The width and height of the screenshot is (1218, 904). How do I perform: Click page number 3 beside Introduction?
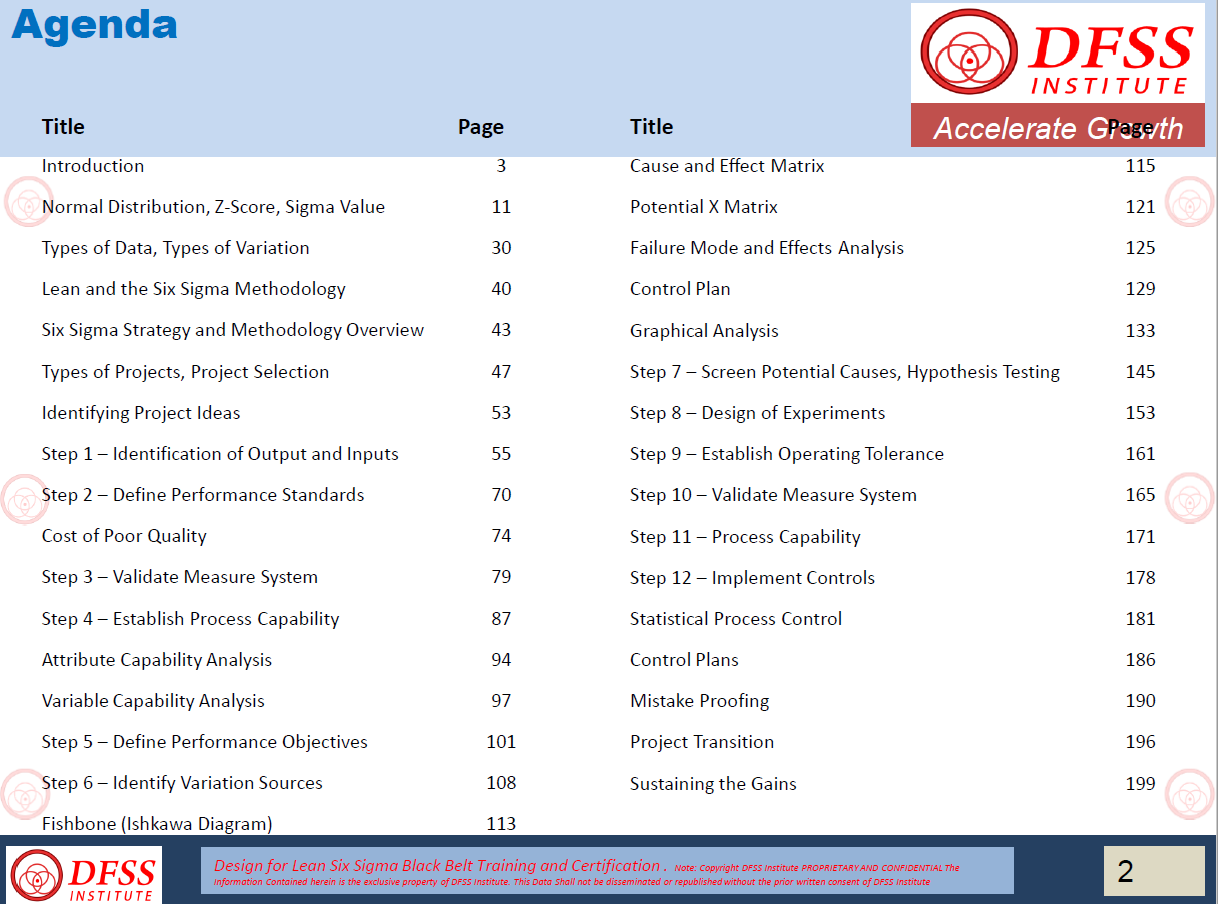point(501,166)
